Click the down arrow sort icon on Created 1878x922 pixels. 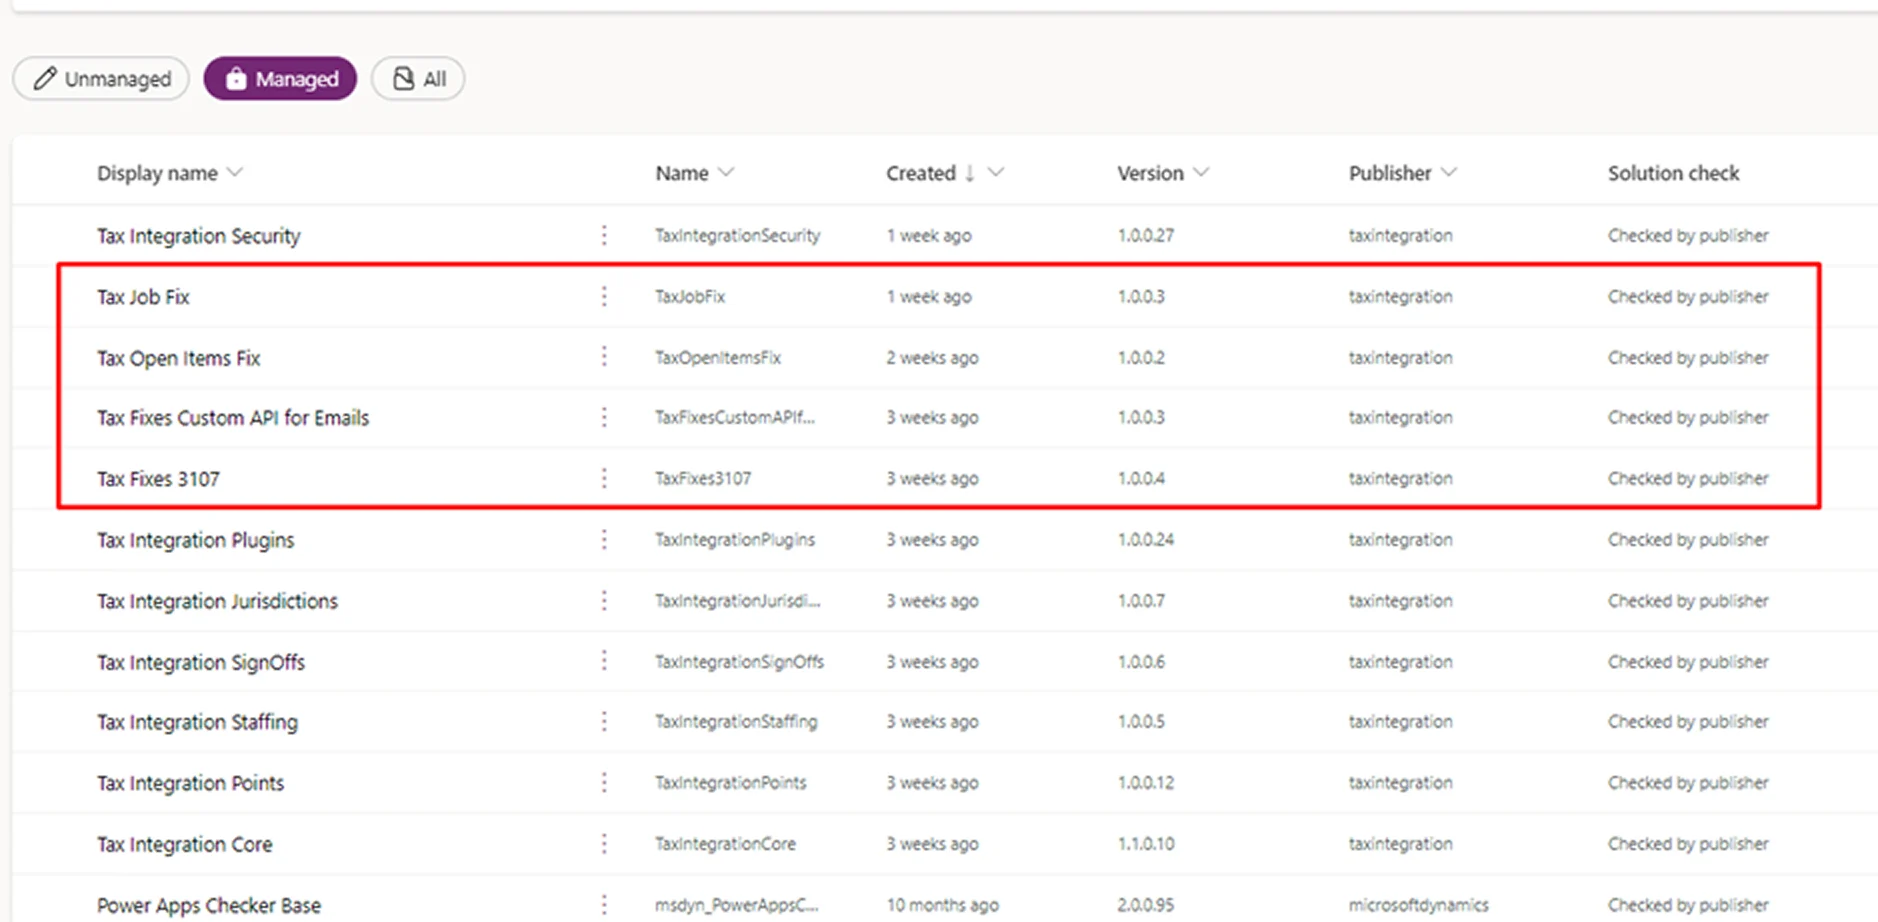pos(969,173)
